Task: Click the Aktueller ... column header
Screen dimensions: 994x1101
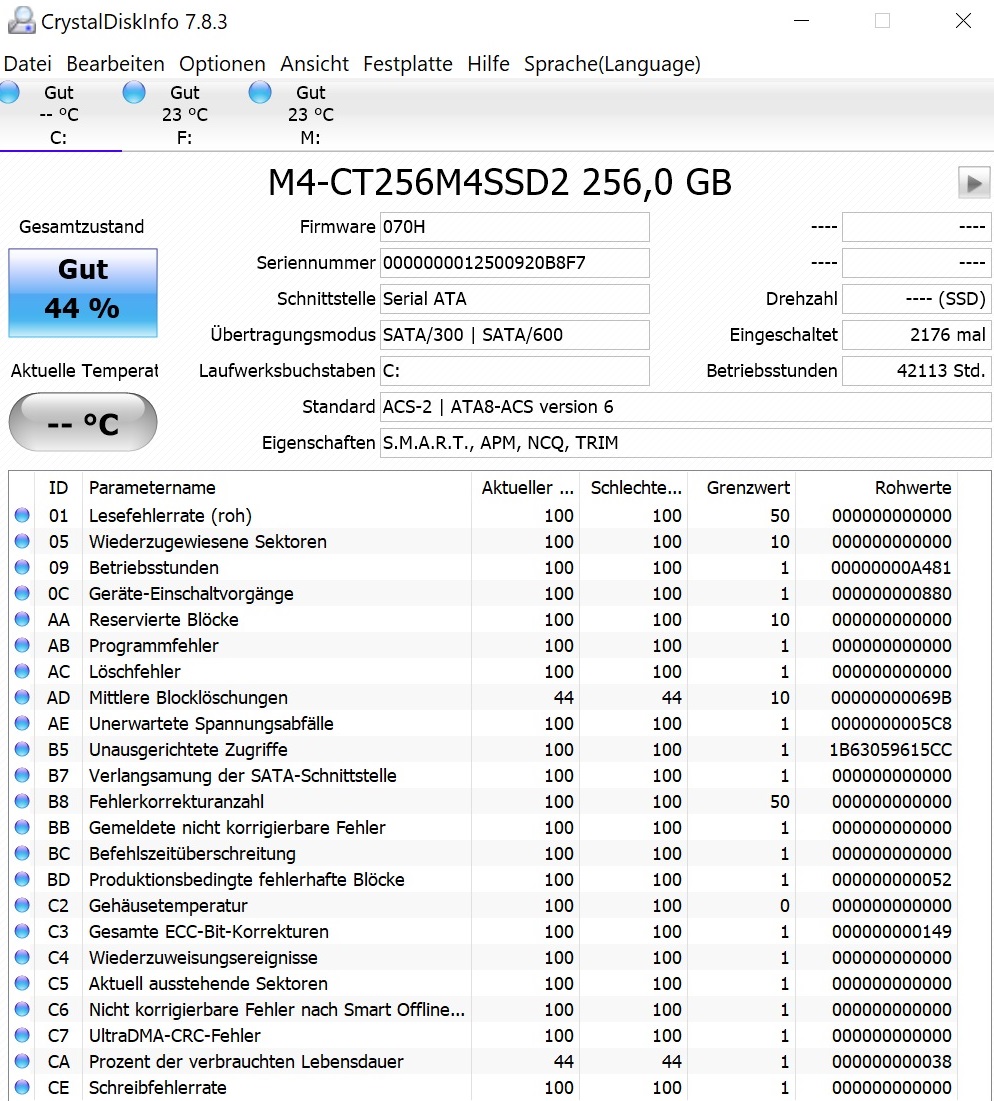Action: point(527,487)
